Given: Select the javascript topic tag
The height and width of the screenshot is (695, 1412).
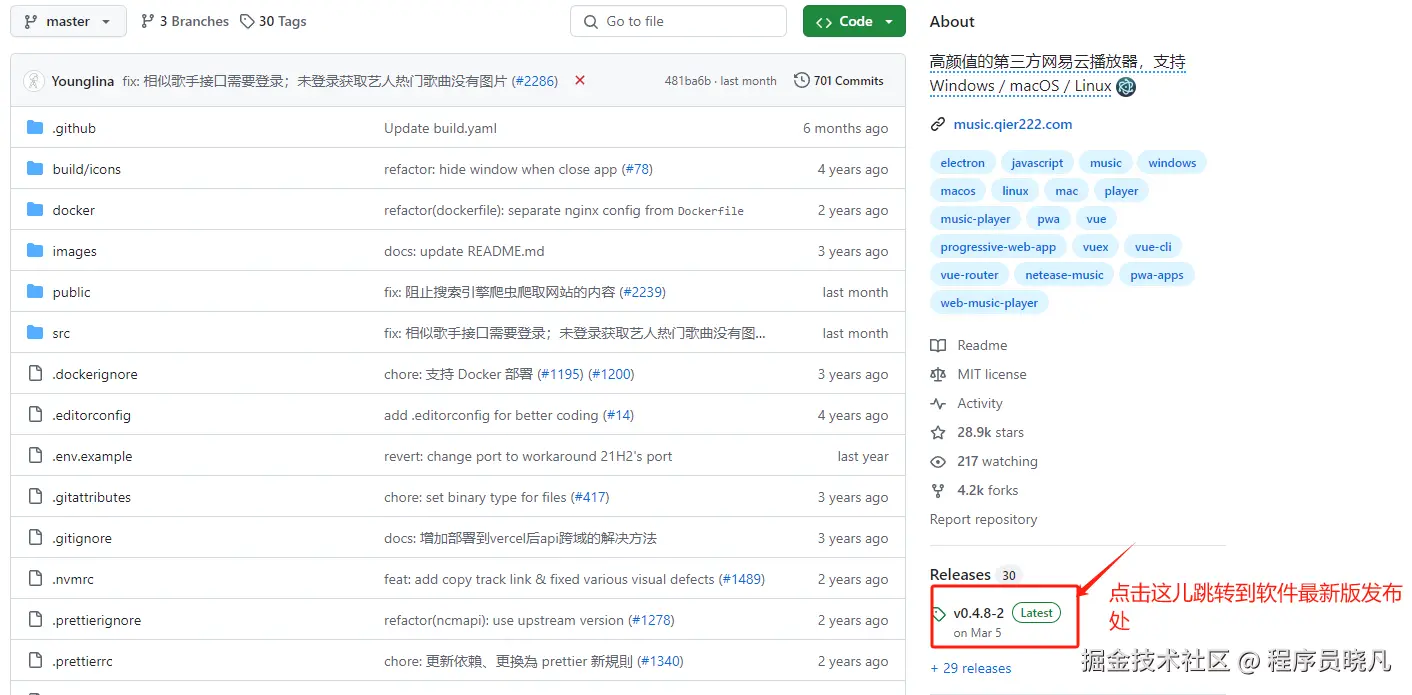Looking at the screenshot, I should [x=1037, y=163].
